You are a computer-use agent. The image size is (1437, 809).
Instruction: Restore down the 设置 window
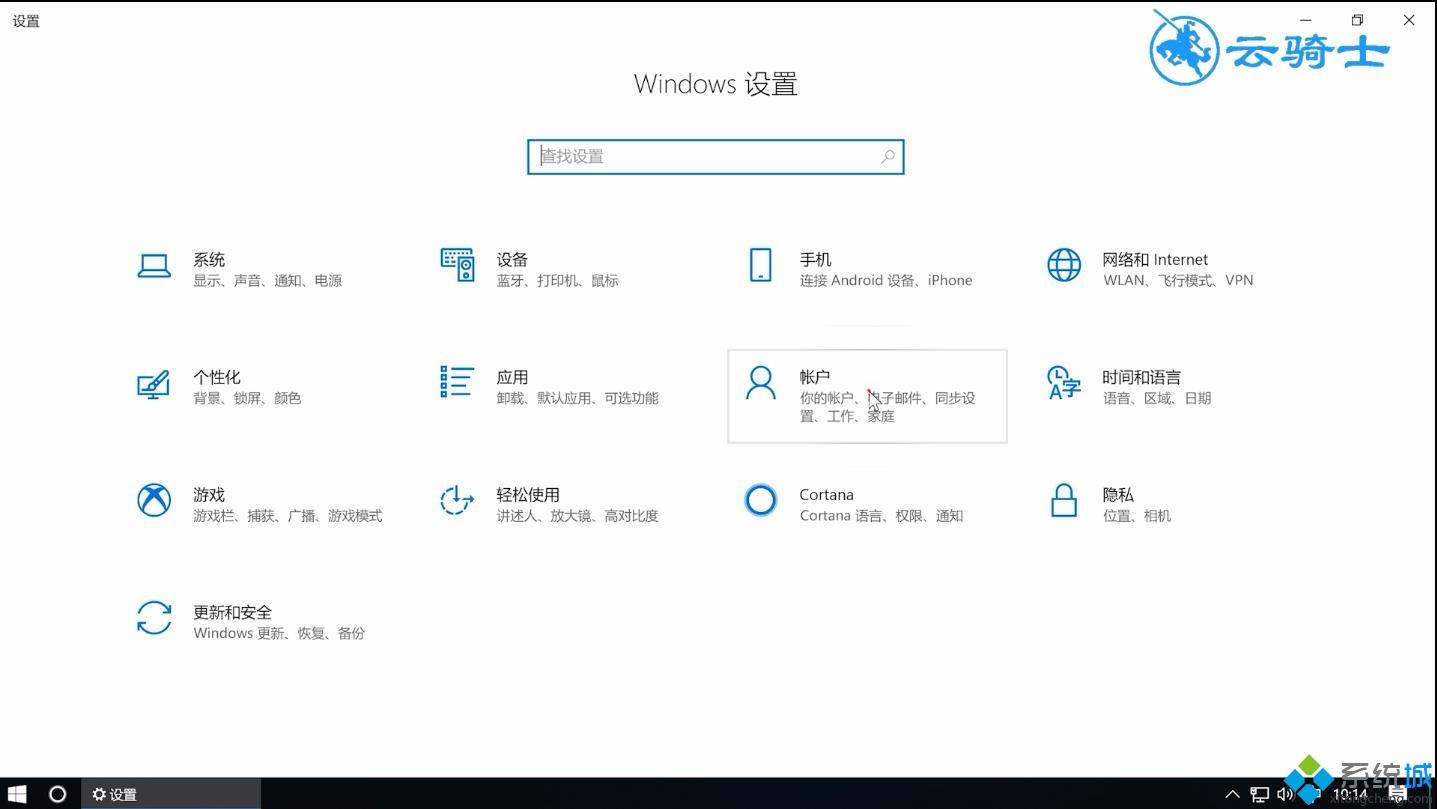coord(1357,20)
